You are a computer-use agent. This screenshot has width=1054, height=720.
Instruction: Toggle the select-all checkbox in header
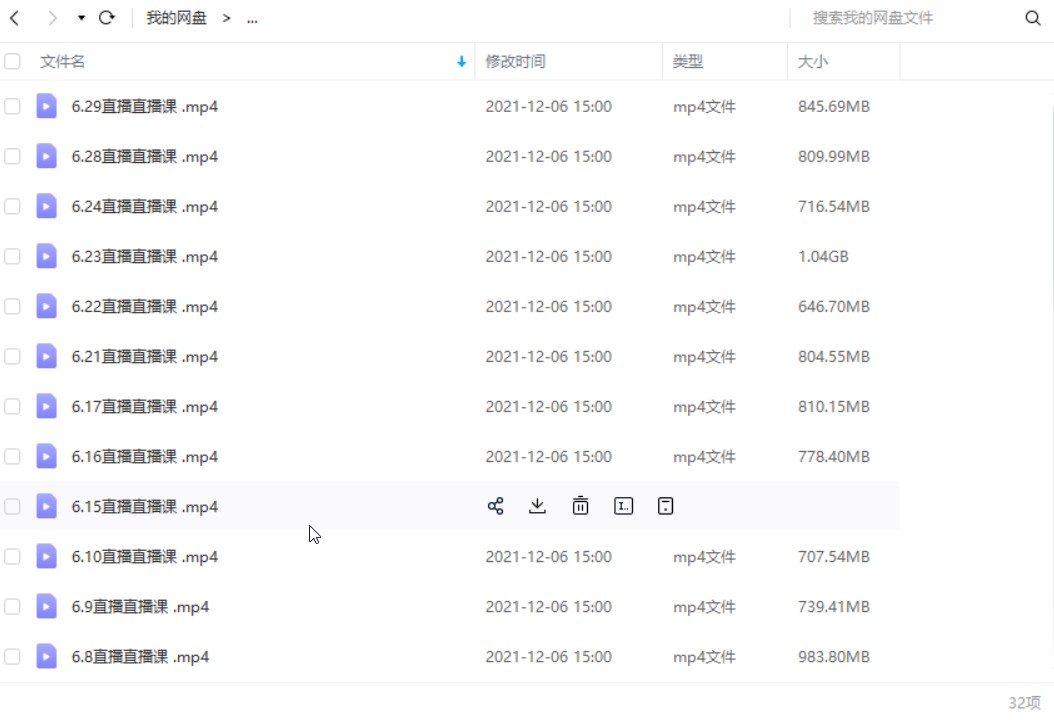coord(12,61)
